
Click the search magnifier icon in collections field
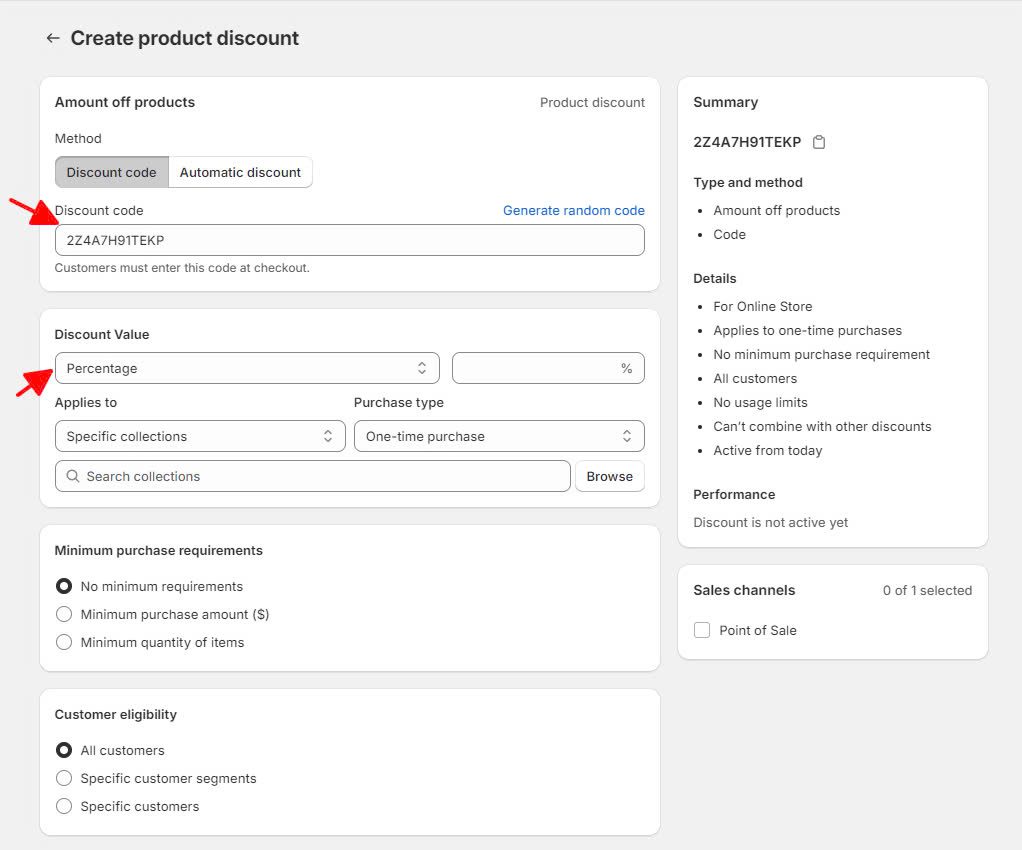point(73,476)
